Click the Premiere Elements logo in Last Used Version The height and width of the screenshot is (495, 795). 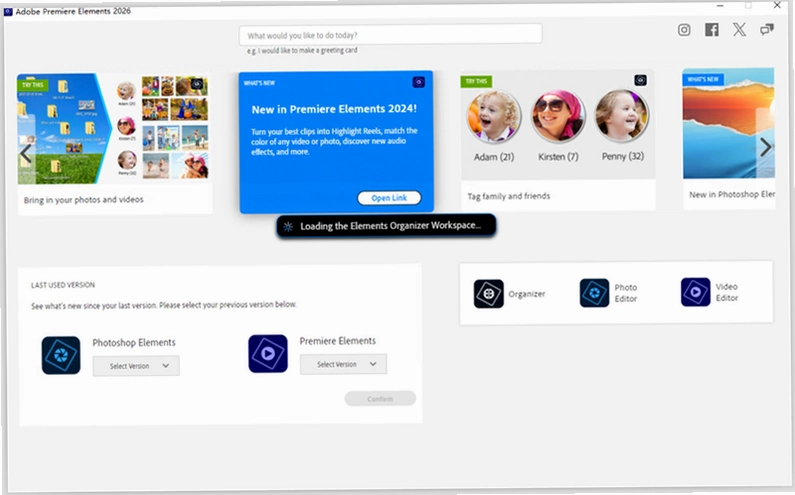[x=268, y=353]
